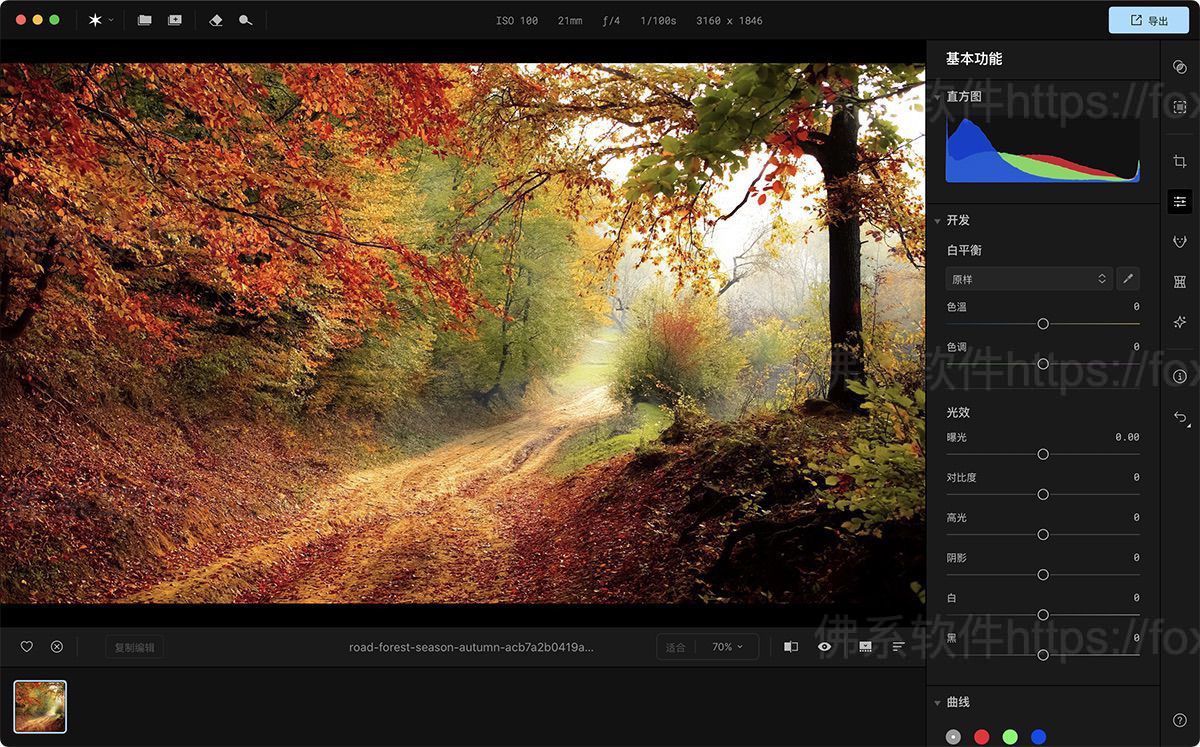This screenshot has width=1200, height=747.
Task: Collapse the 开发 section
Action: point(938,221)
